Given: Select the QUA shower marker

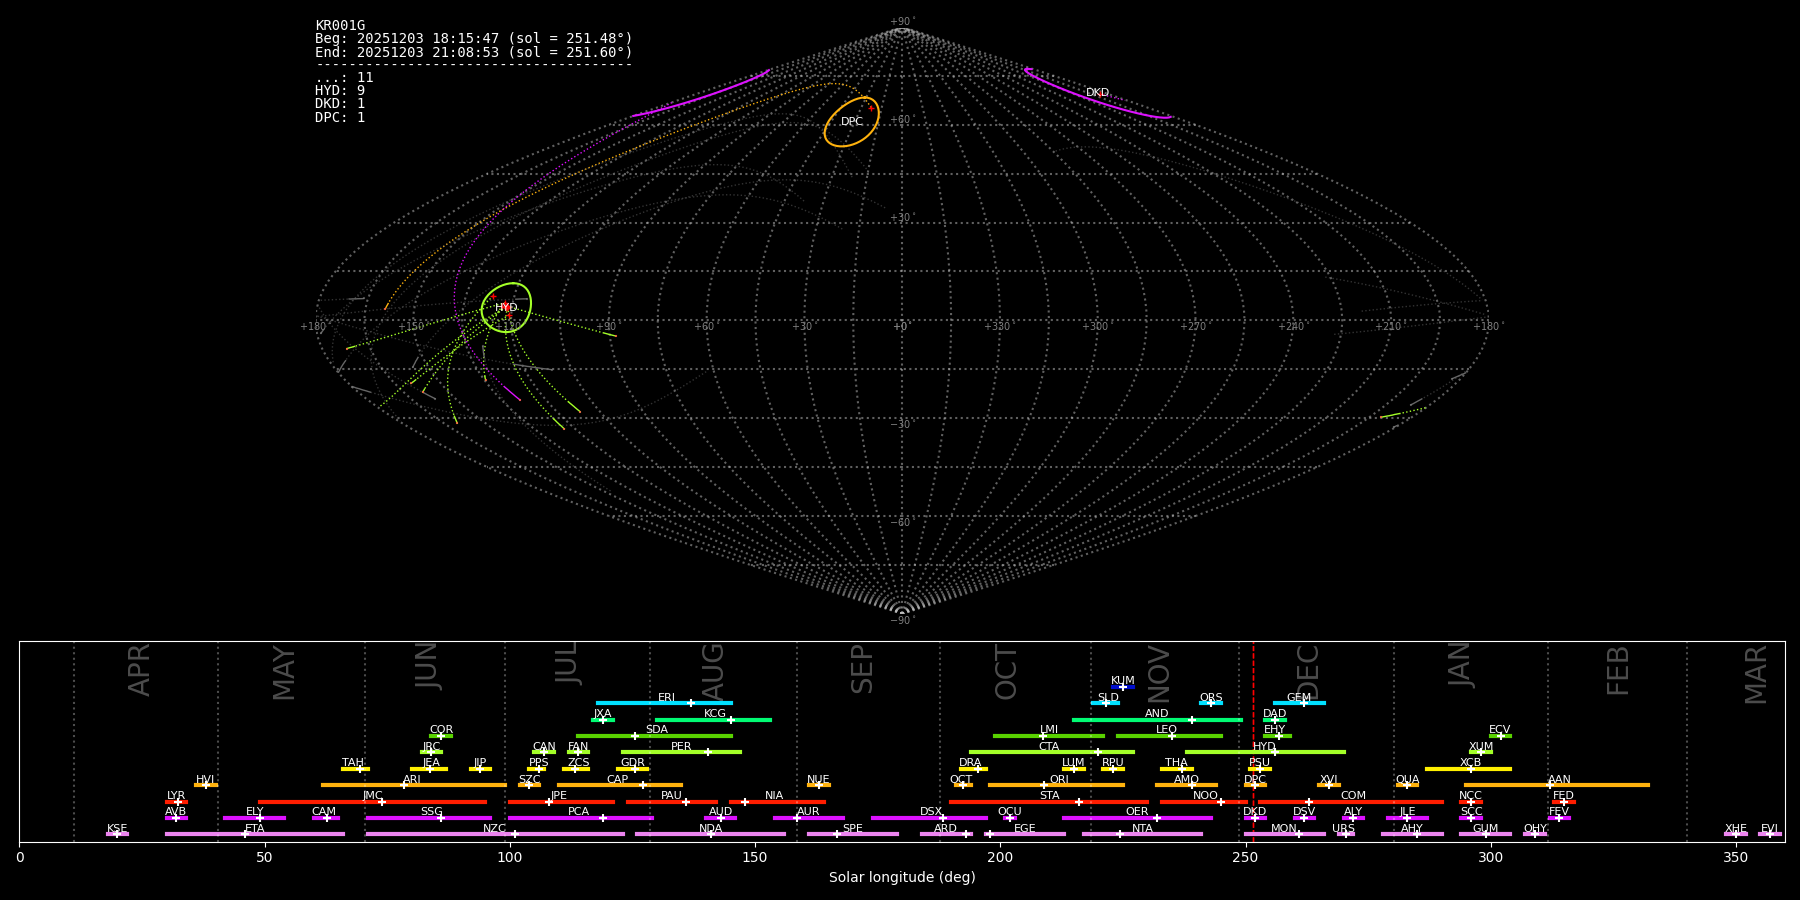Looking at the screenshot, I should [1407, 785].
